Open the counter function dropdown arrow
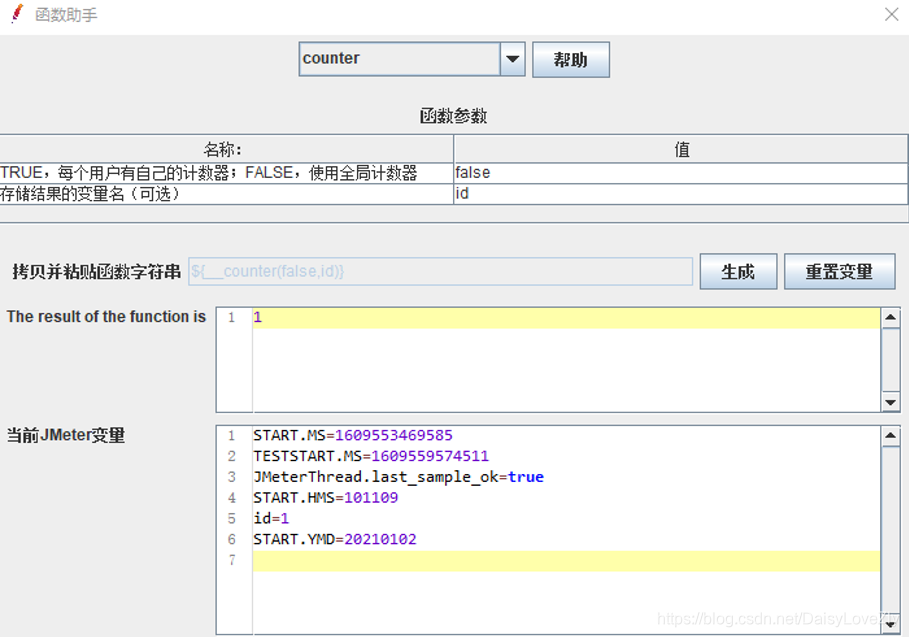The image size is (909, 637). [512, 59]
